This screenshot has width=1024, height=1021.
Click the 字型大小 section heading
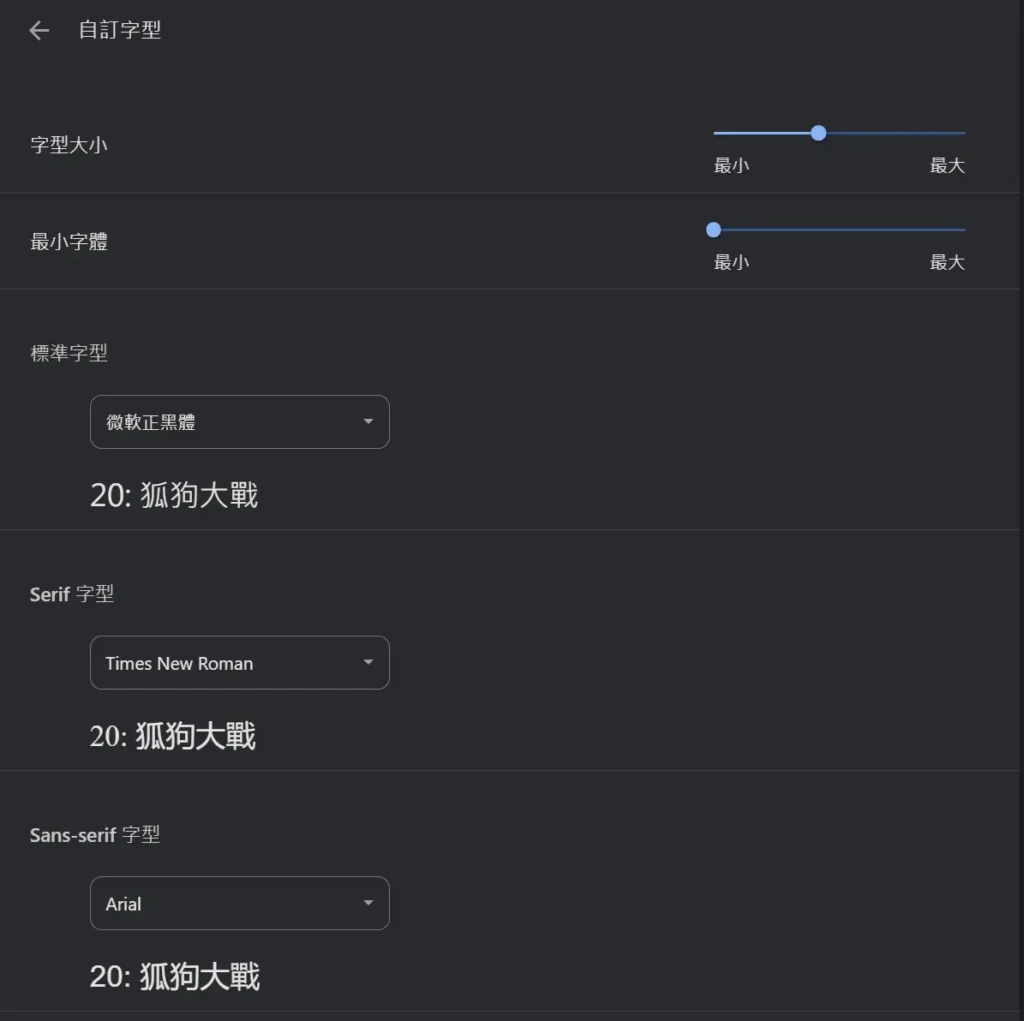click(70, 143)
